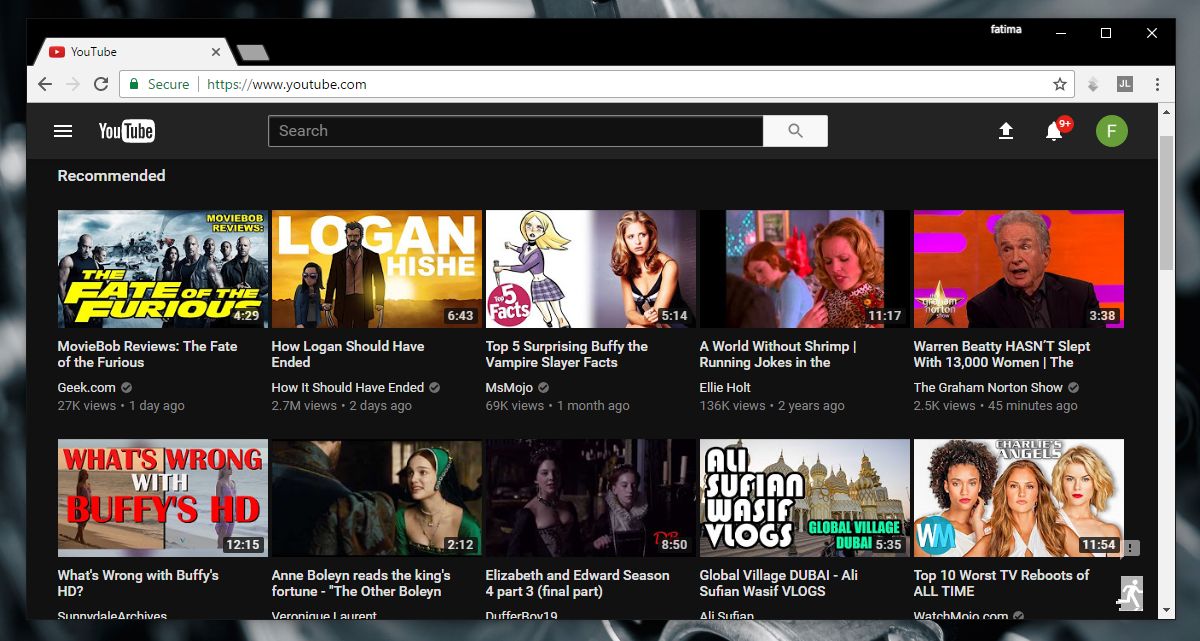Click the running man icon at bottom right
The image size is (1200, 641).
pyautogui.click(x=1131, y=593)
